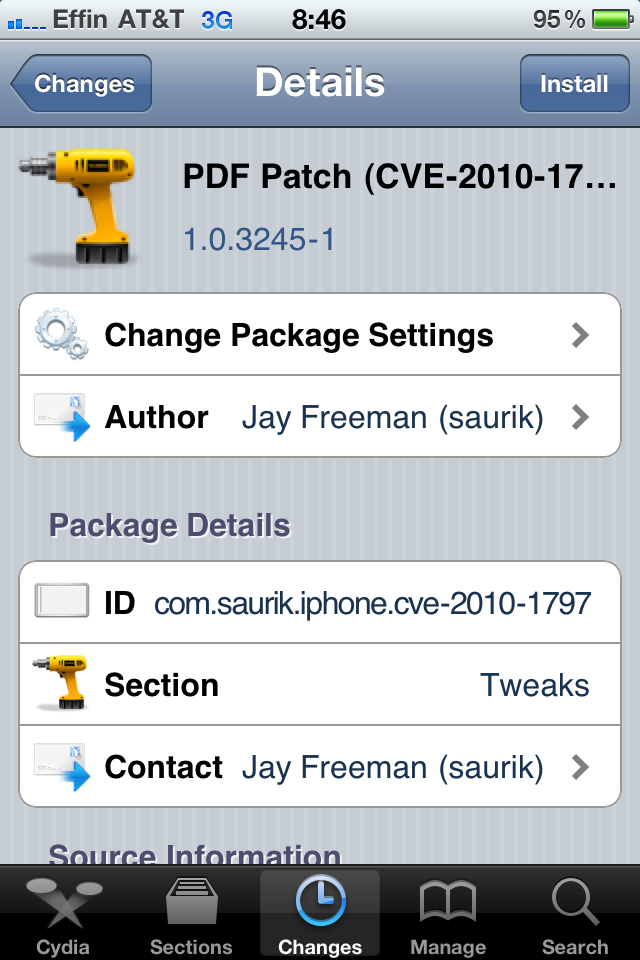Tap the Contact row chevron

click(580, 767)
